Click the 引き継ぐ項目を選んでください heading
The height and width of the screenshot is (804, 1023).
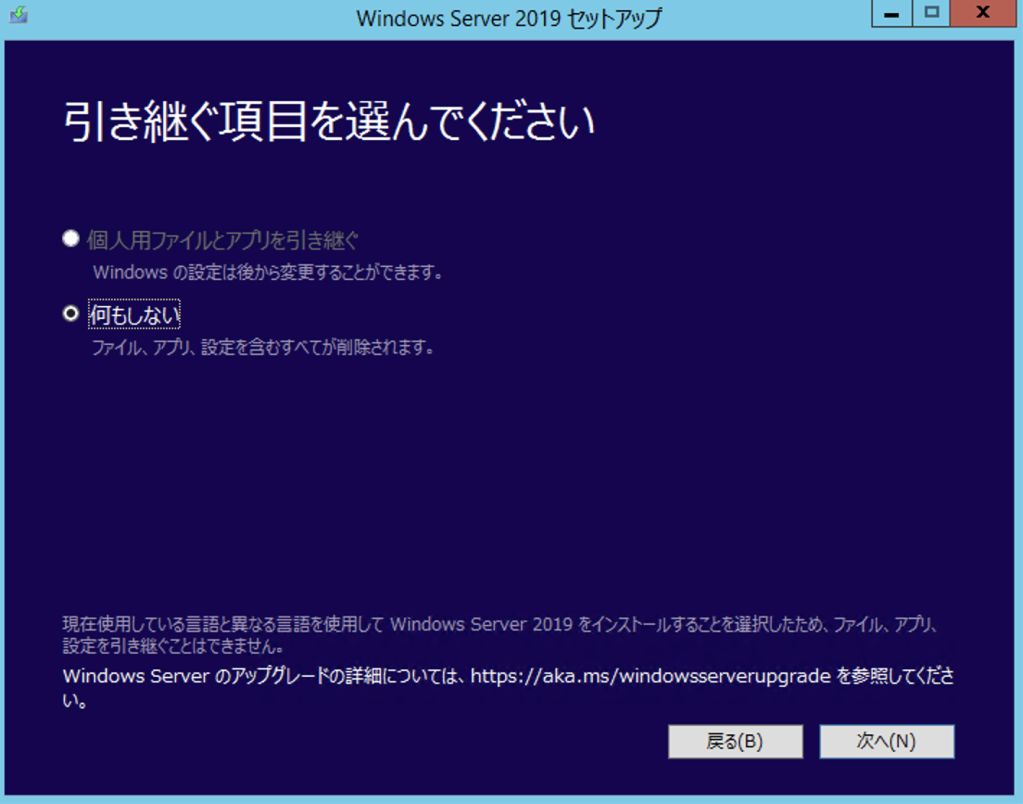329,122
